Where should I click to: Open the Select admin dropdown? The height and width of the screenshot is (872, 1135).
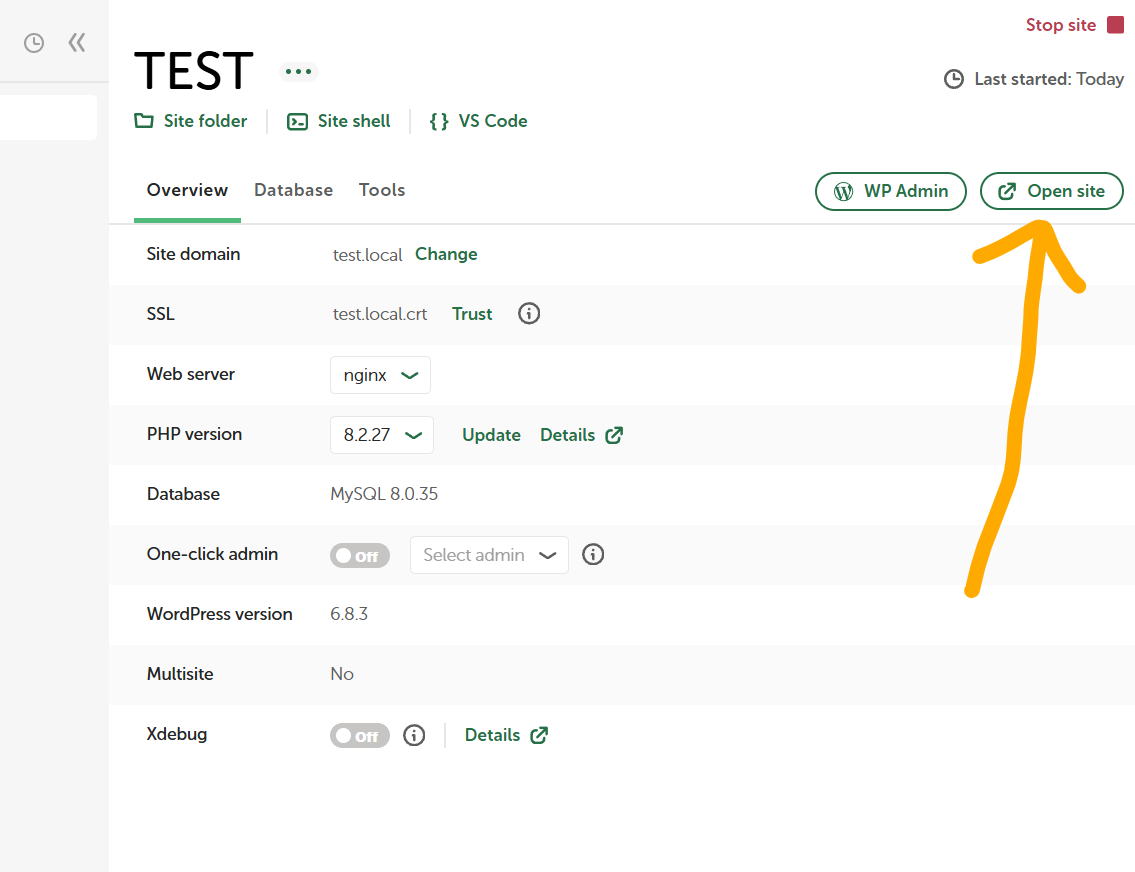pos(489,555)
